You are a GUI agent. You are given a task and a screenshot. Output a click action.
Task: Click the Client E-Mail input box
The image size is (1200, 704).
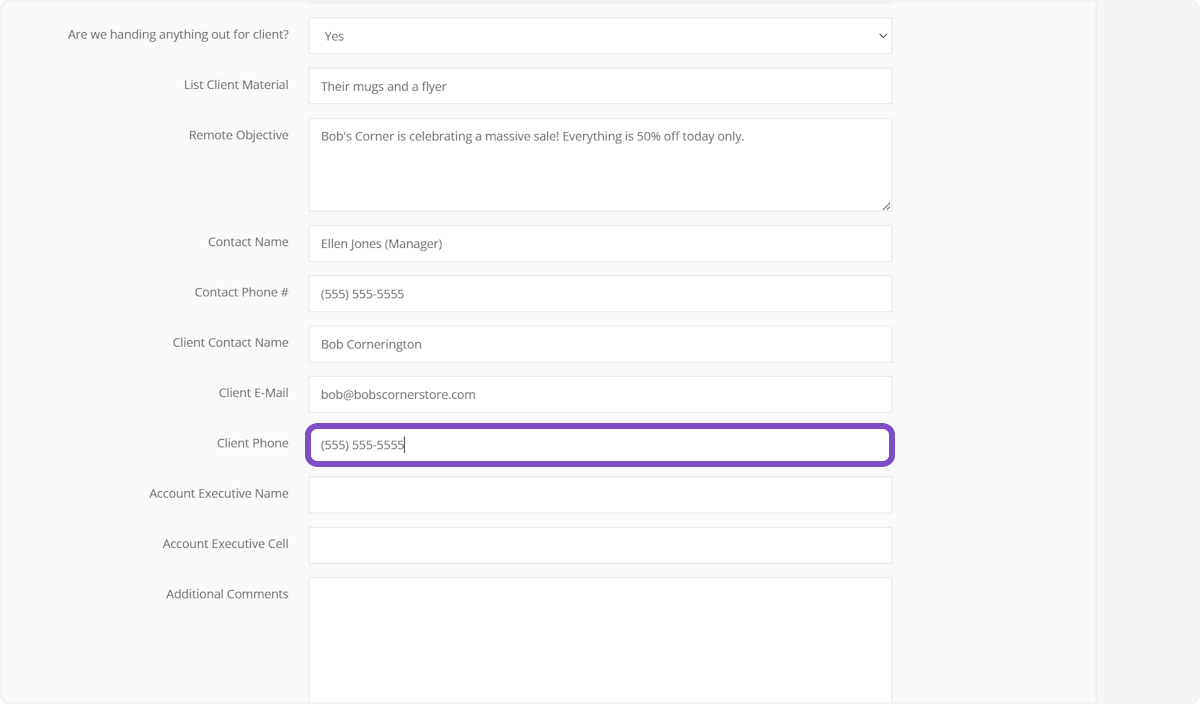point(599,394)
